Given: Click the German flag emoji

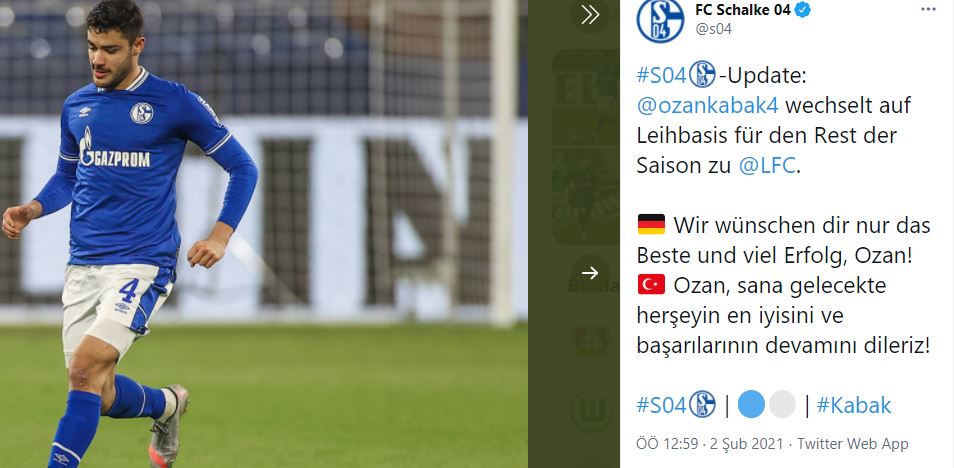Looking at the screenshot, I should [x=651, y=225].
